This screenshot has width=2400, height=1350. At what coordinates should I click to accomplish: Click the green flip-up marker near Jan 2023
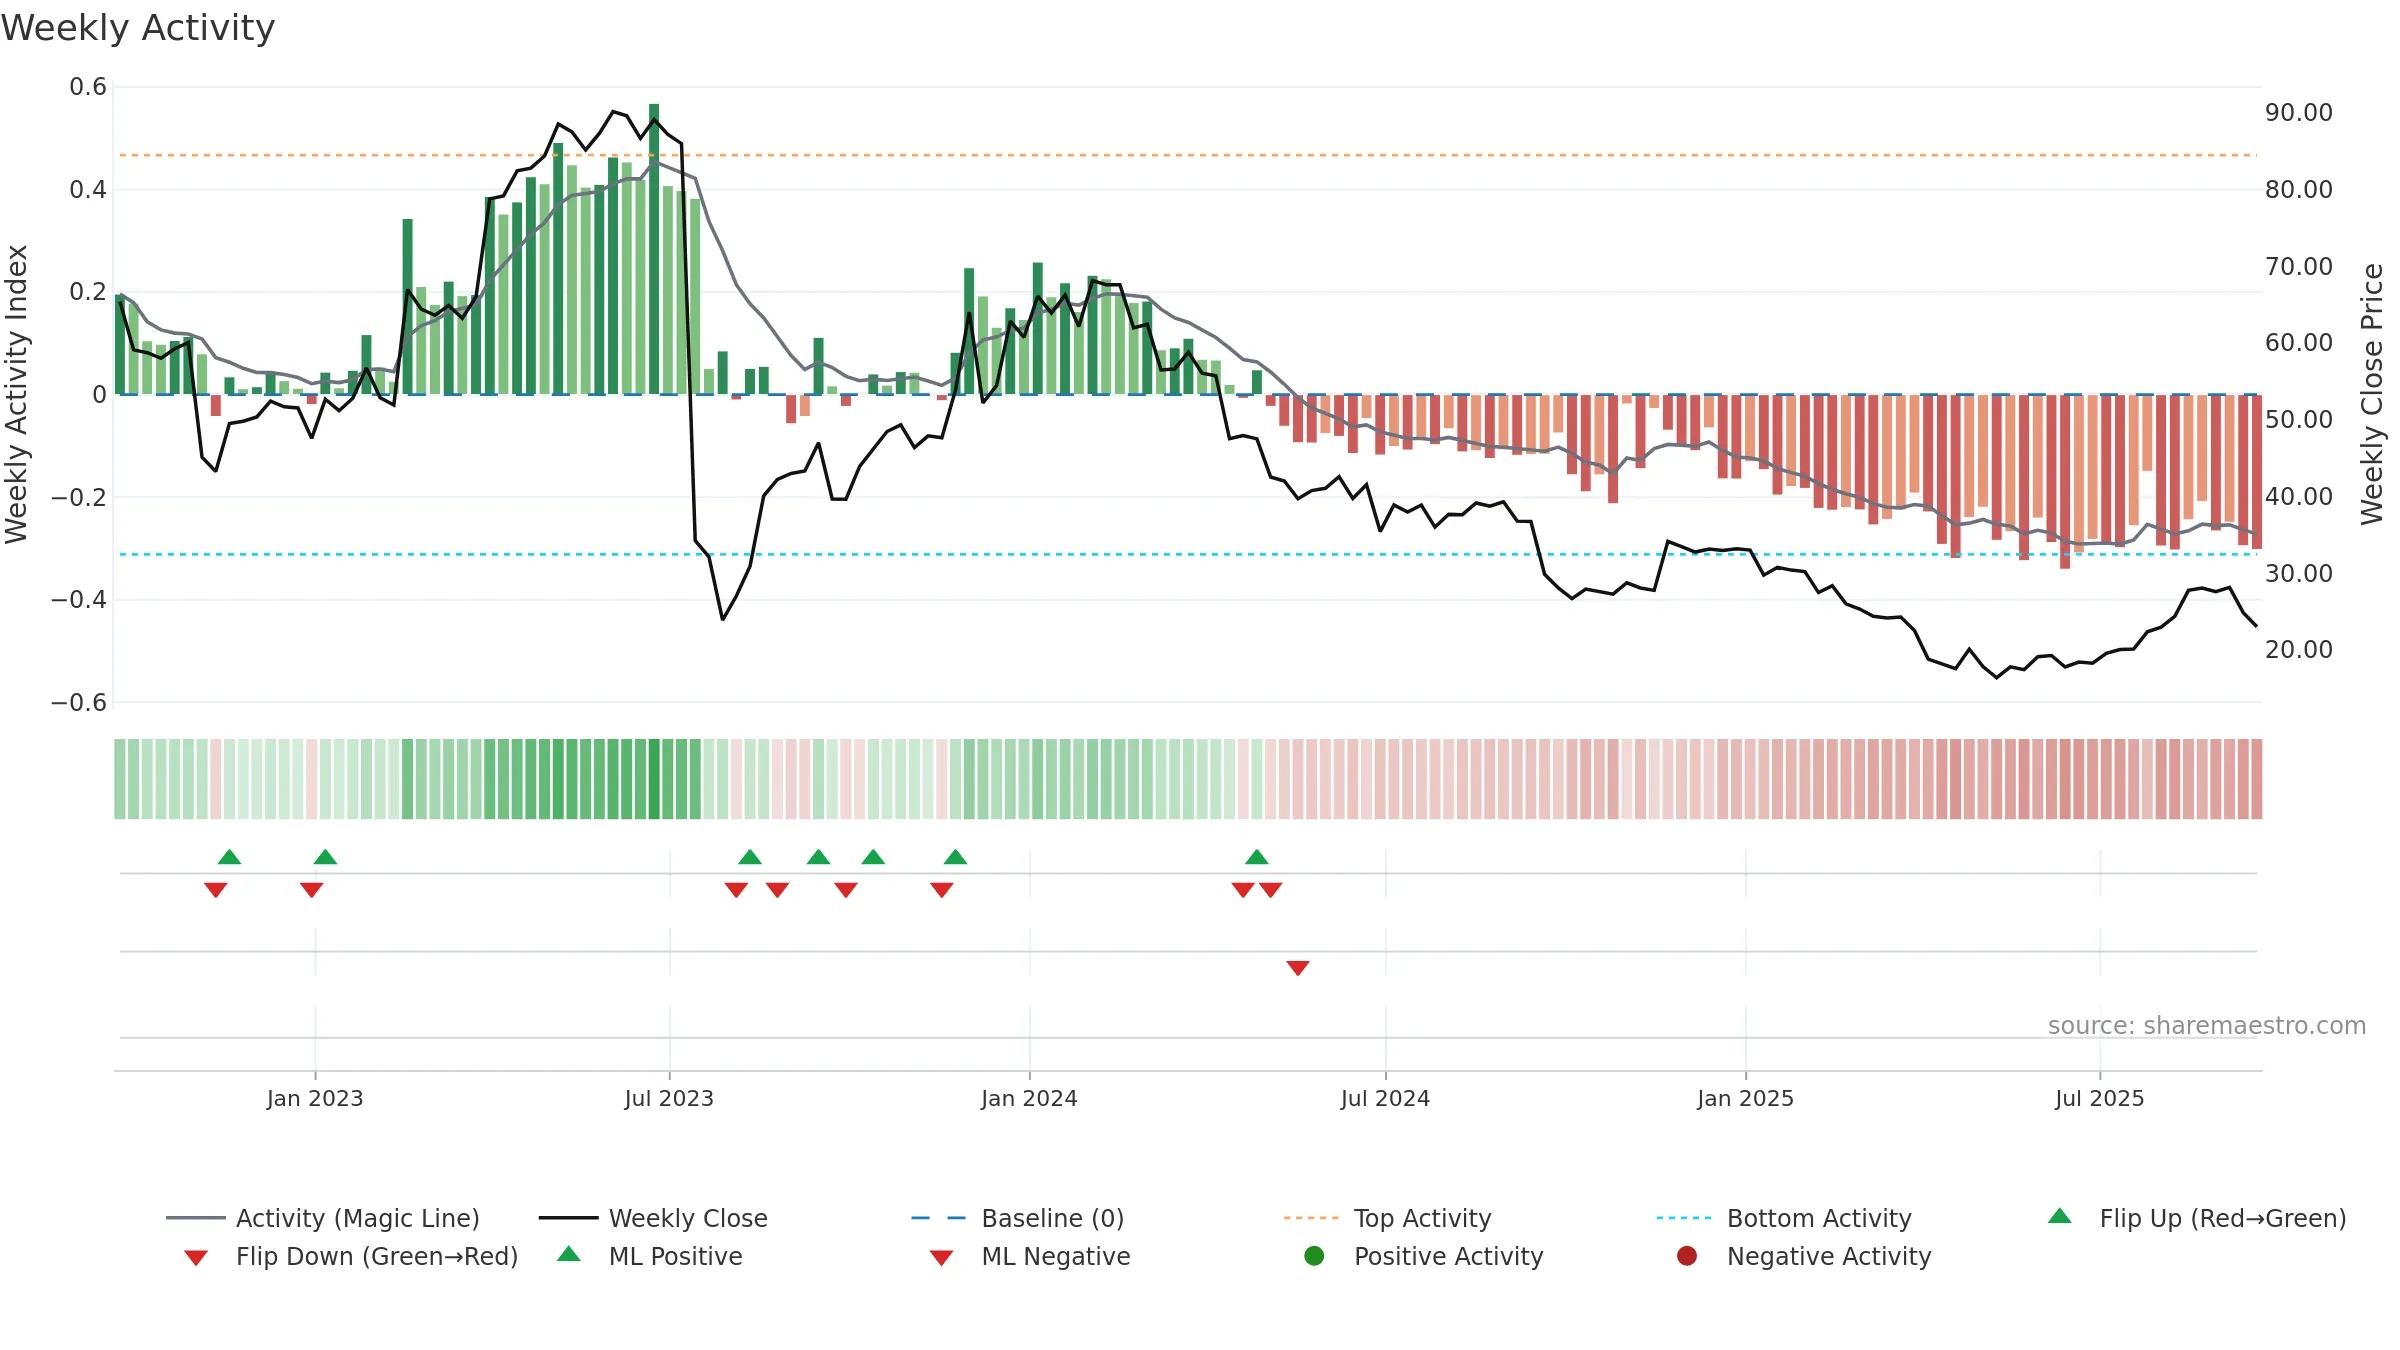325,857
